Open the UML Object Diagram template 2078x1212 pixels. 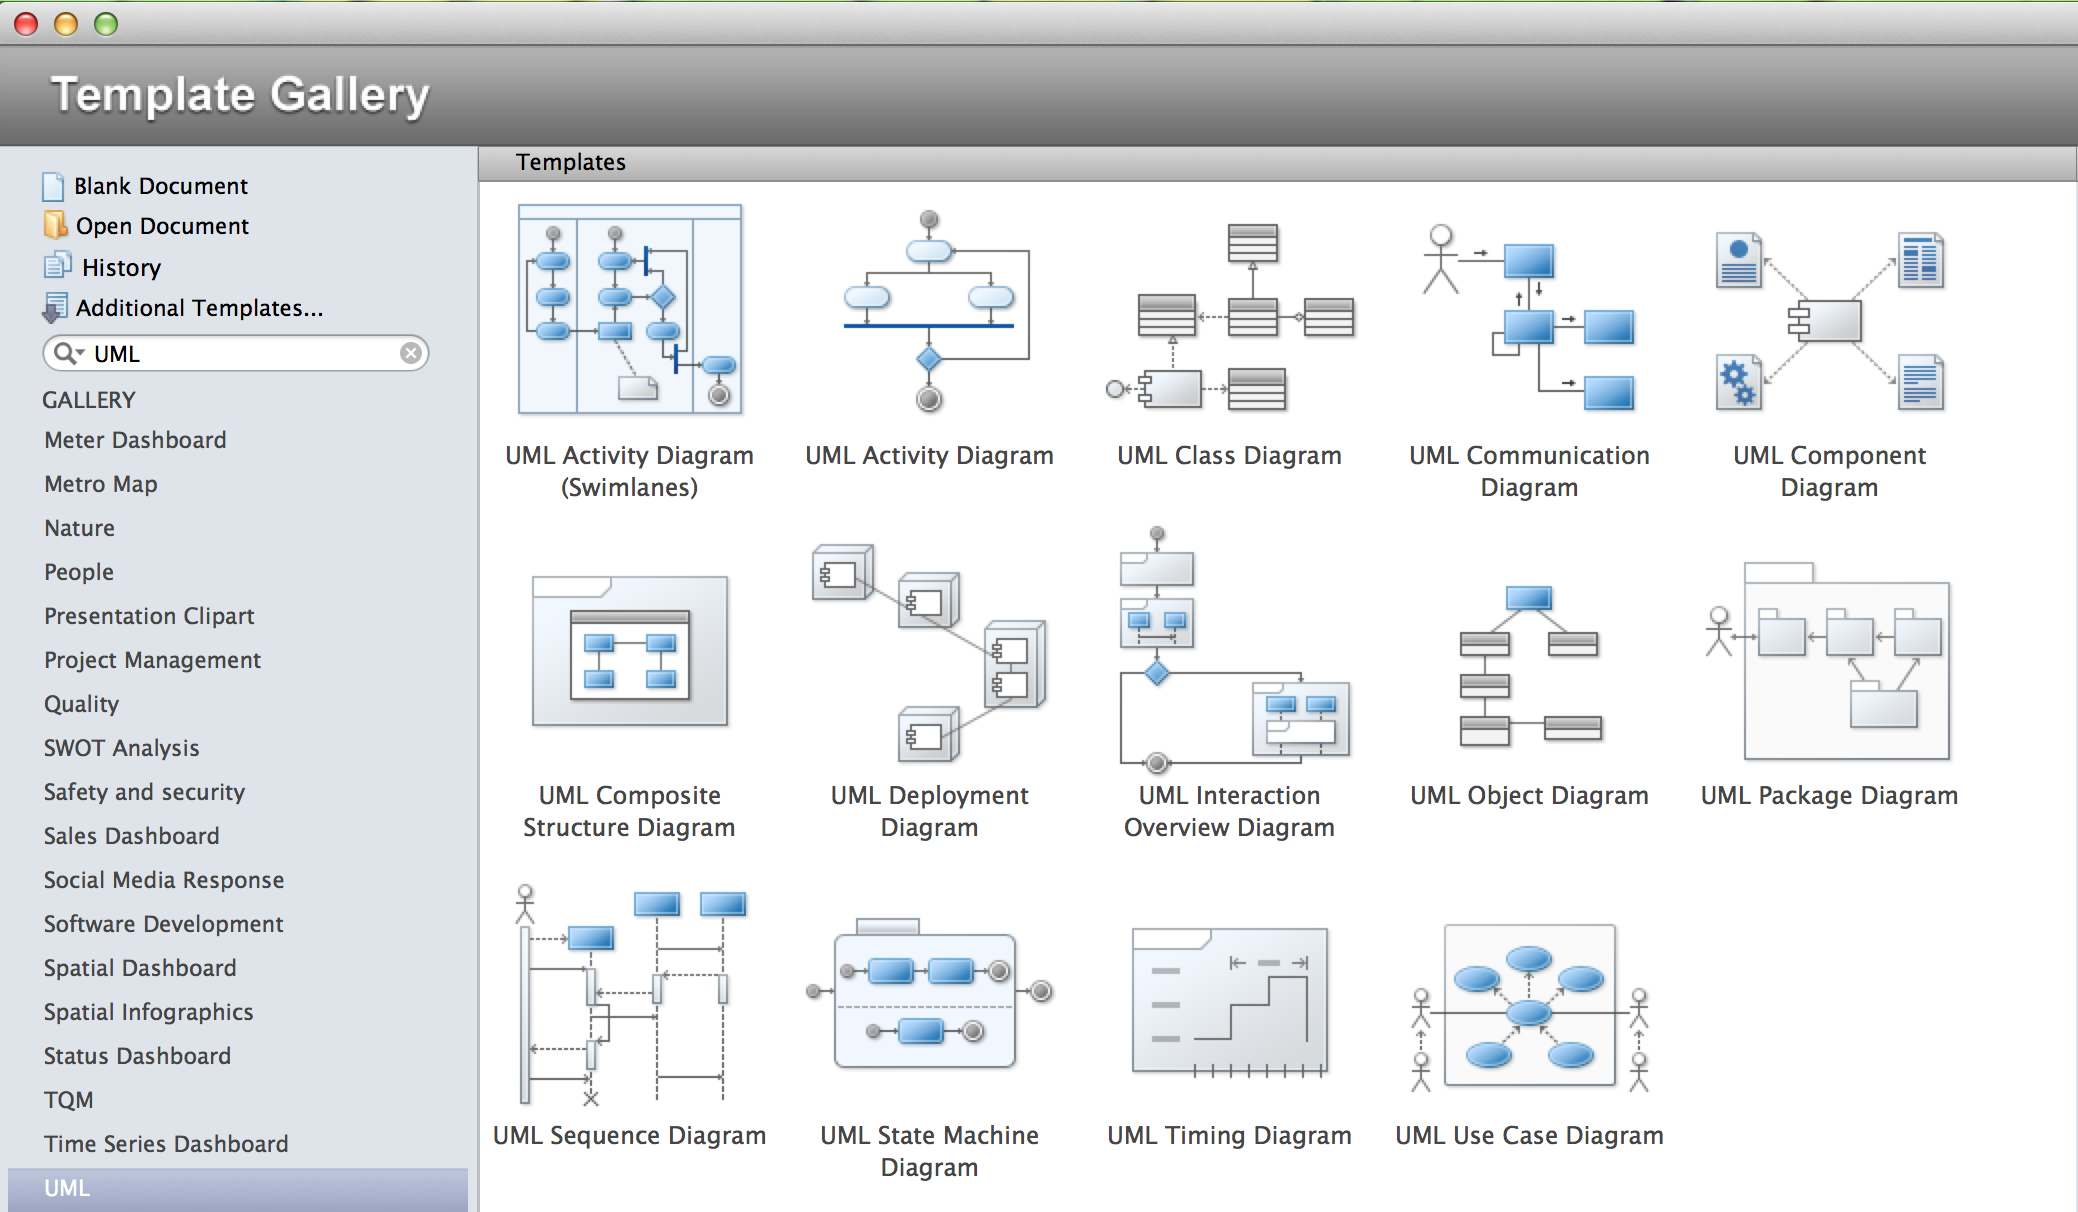[x=1529, y=667]
